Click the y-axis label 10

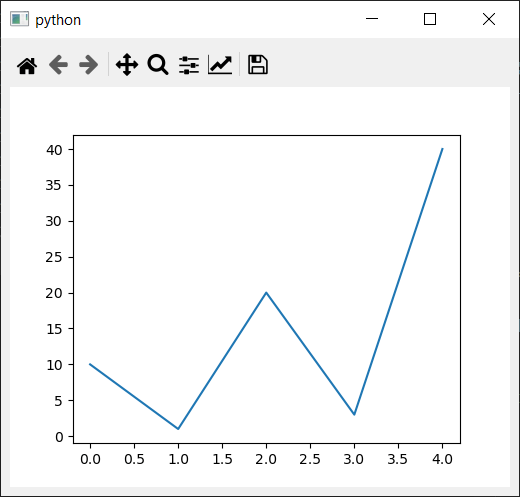pyautogui.click(x=54, y=365)
